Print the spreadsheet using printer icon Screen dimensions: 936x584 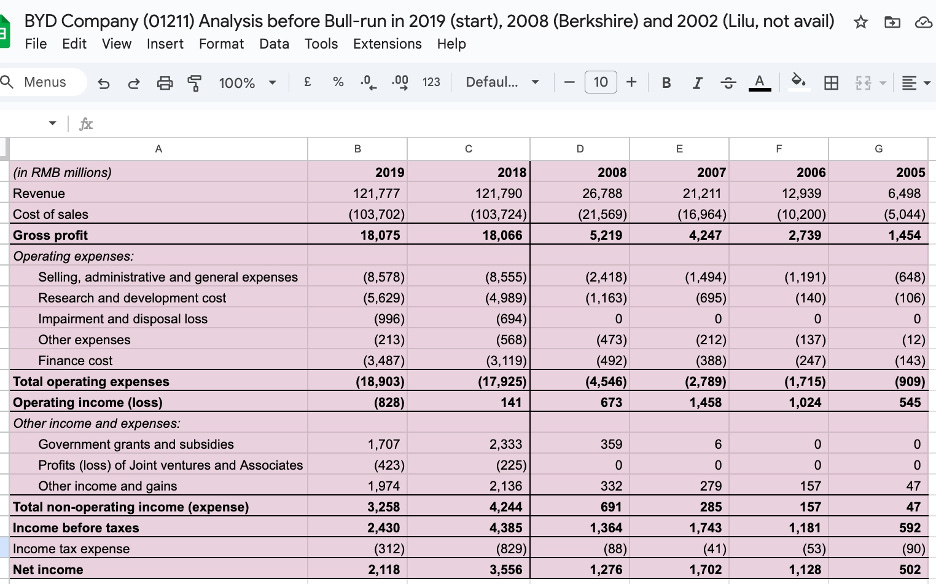pos(163,83)
